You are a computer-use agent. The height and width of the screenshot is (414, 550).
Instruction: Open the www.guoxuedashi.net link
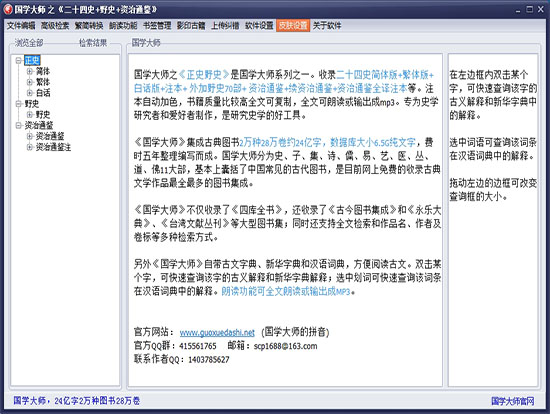pos(217,333)
